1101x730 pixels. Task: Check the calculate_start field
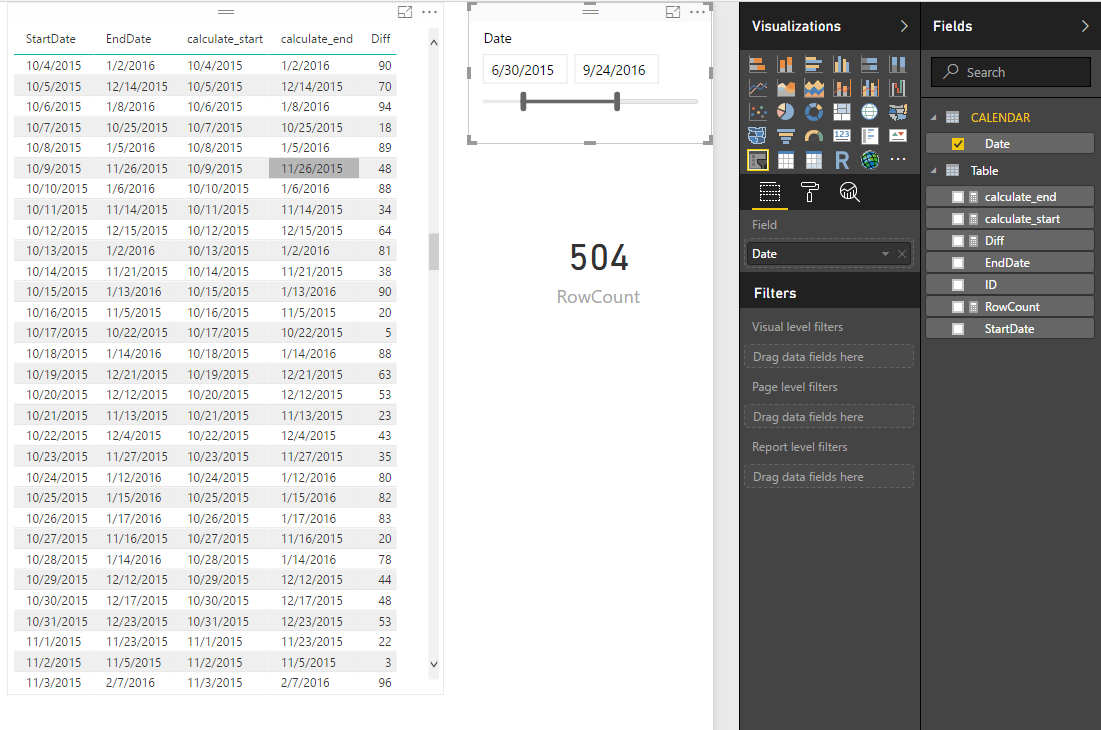click(958, 219)
